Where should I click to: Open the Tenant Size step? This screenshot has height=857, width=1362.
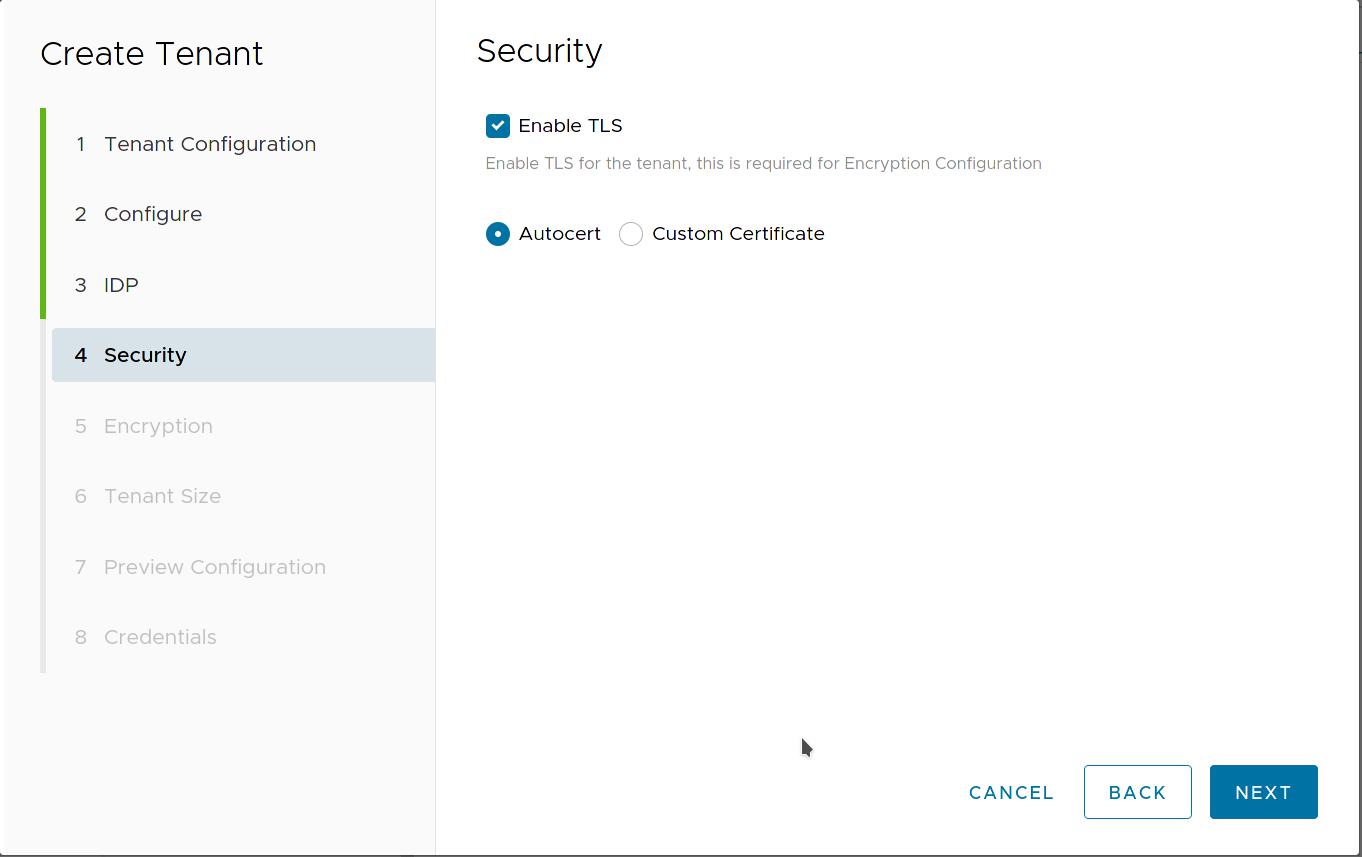click(x=162, y=496)
